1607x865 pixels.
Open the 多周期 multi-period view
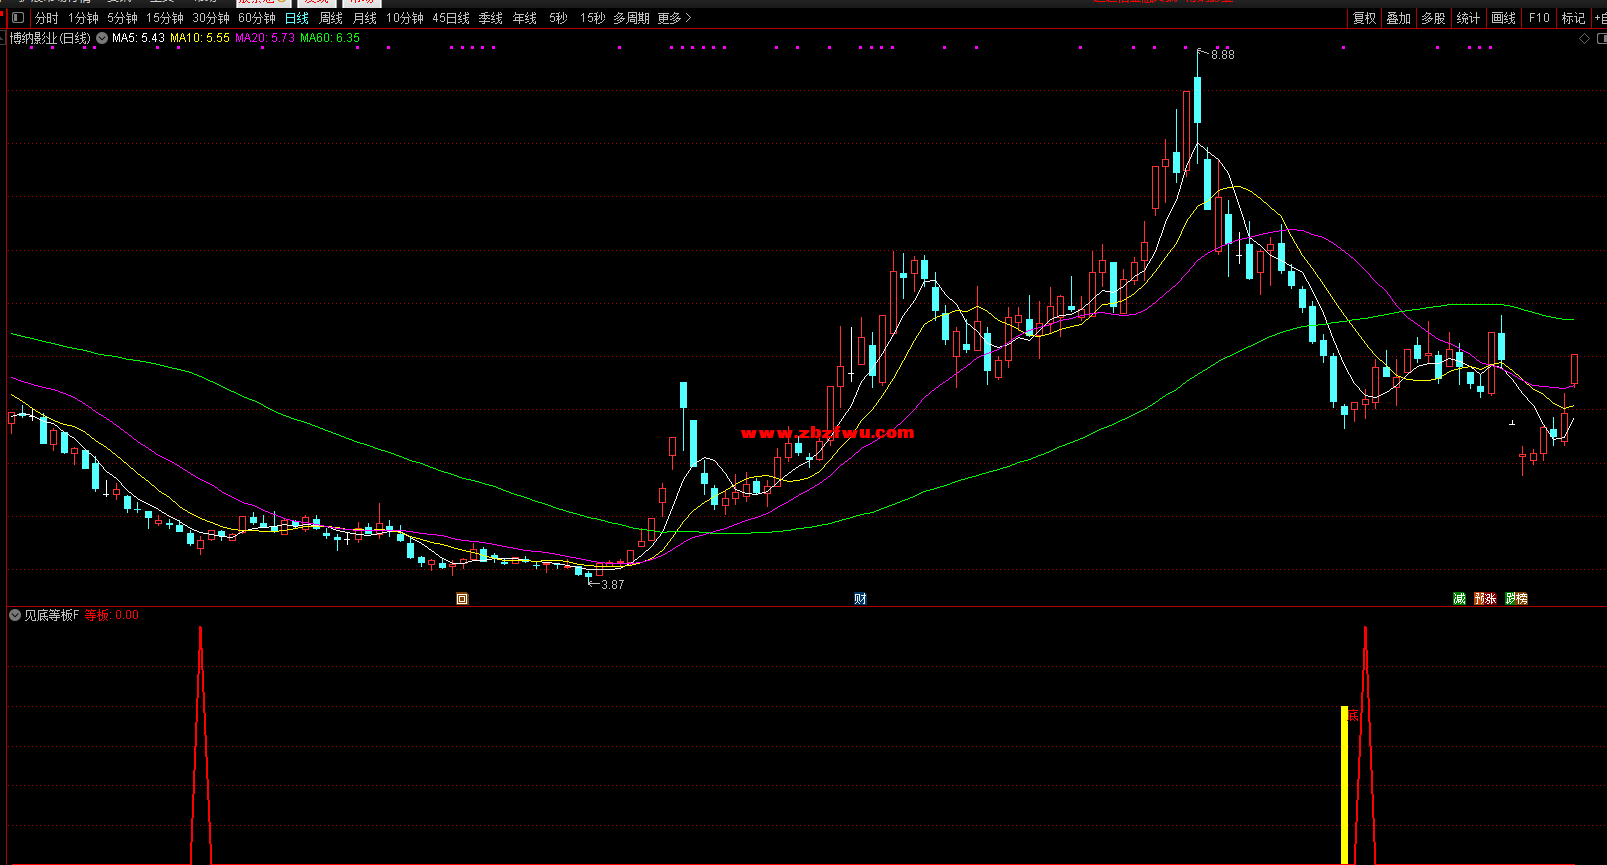click(631, 18)
